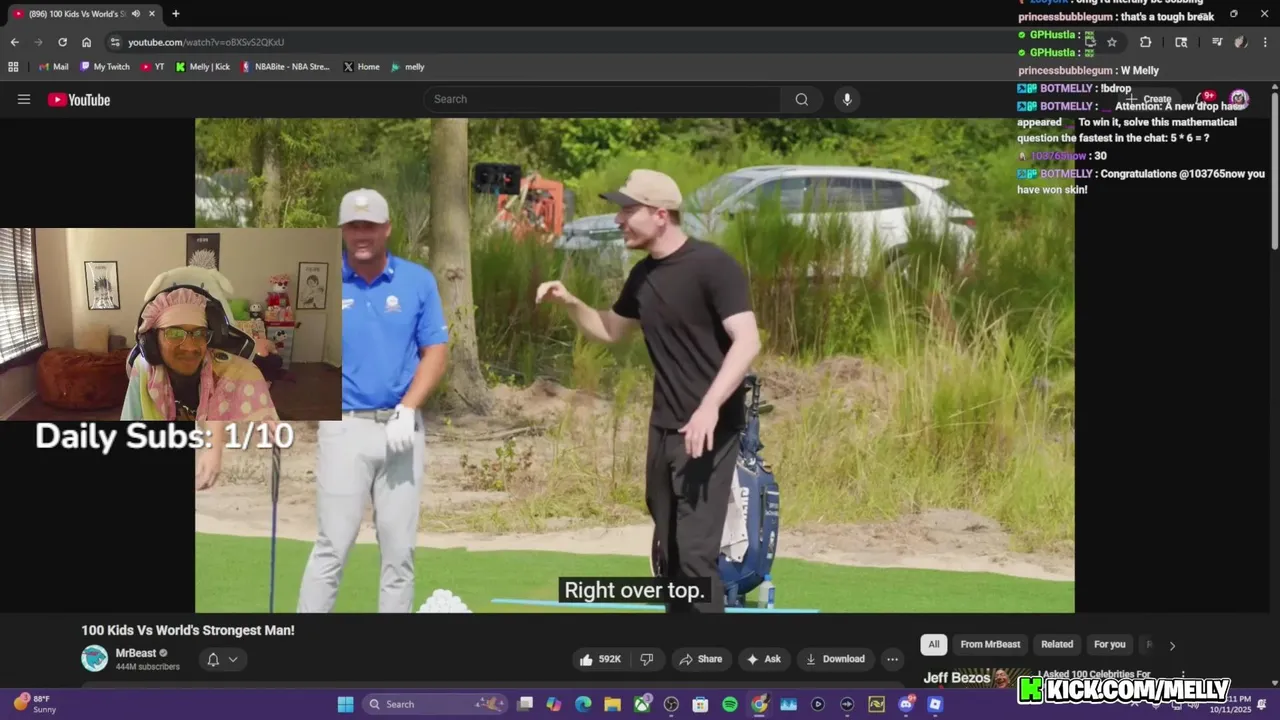Screen dimensions: 1280x720
Task: Dislike the video with thumbs down
Action: (x=647, y=659)
